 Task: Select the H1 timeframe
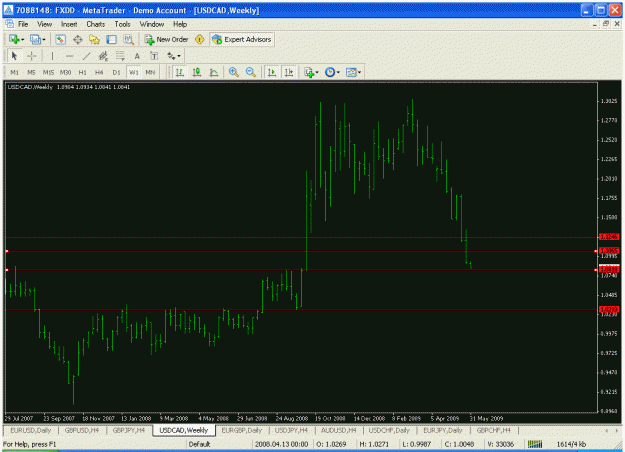tap(83, 72)
